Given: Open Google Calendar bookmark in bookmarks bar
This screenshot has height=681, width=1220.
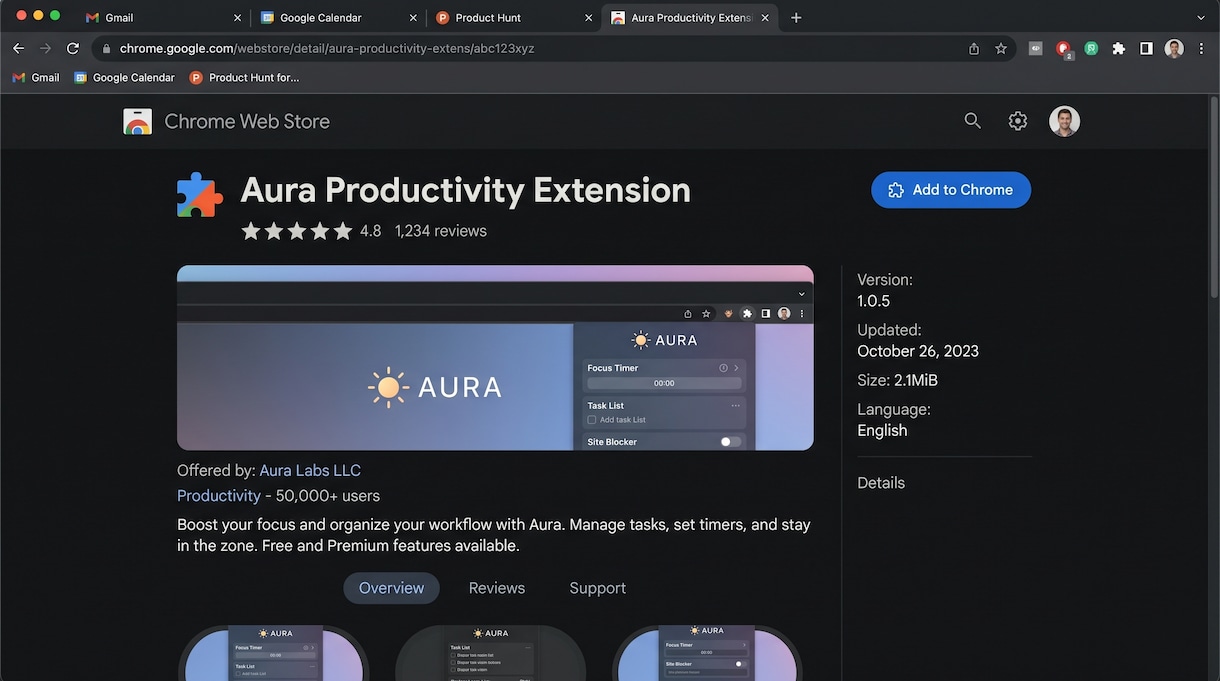Looking at the screenshot, I should pos(124,77).
